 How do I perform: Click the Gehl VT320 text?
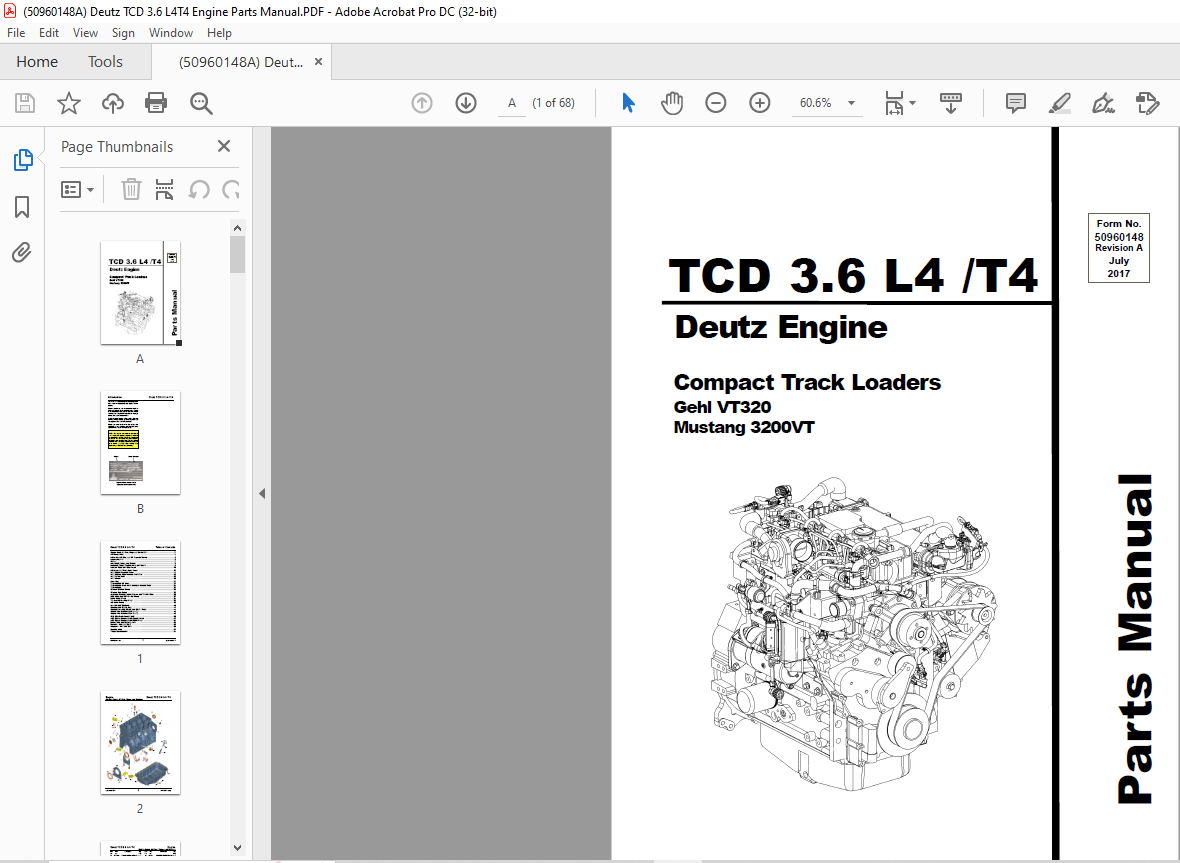[x=722, y=407]
